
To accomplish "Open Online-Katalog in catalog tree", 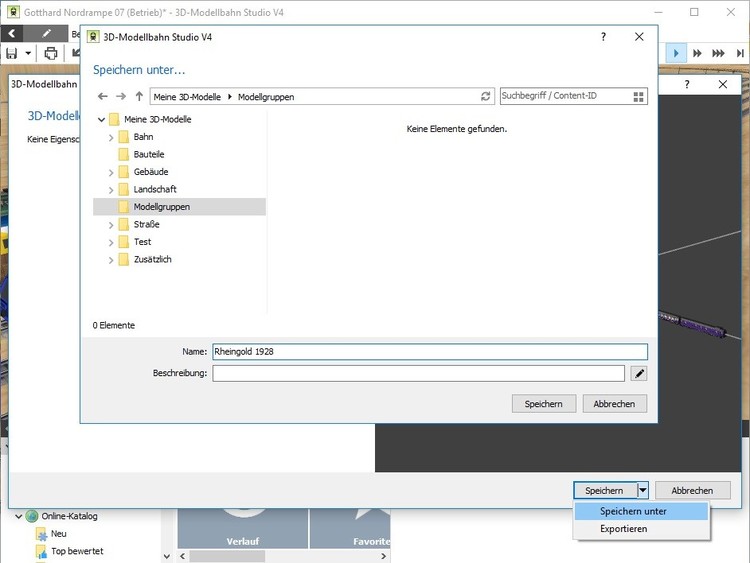I will point(69,516).
